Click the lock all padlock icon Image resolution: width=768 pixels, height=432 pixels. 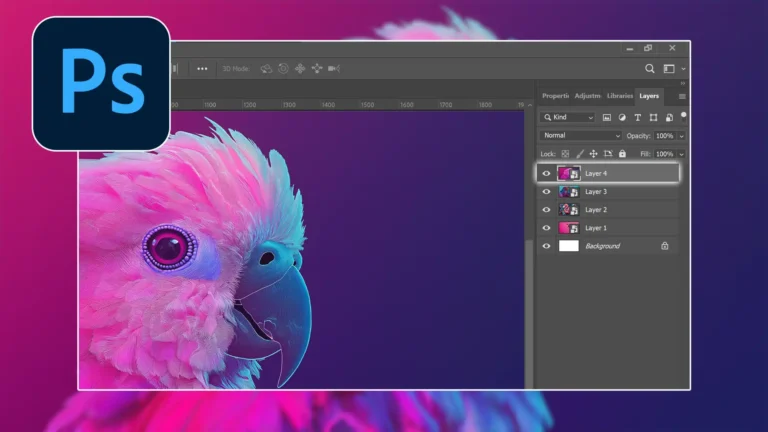tap(622, 154)
